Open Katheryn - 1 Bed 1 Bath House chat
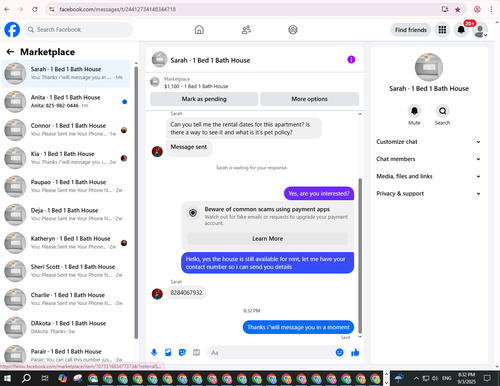Viewport: 500px width, 386px height. (x=66, y=243)
